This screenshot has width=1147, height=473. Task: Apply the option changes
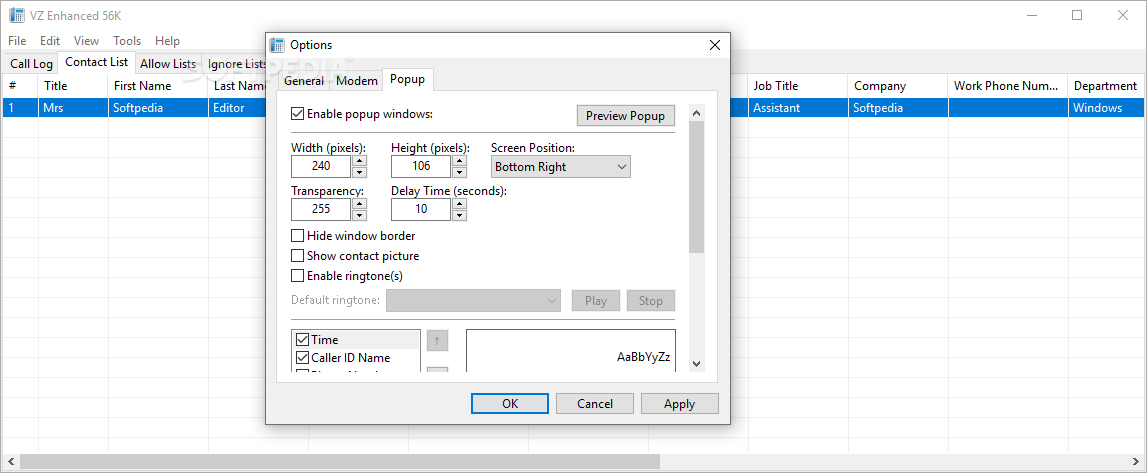click(680, 404)
